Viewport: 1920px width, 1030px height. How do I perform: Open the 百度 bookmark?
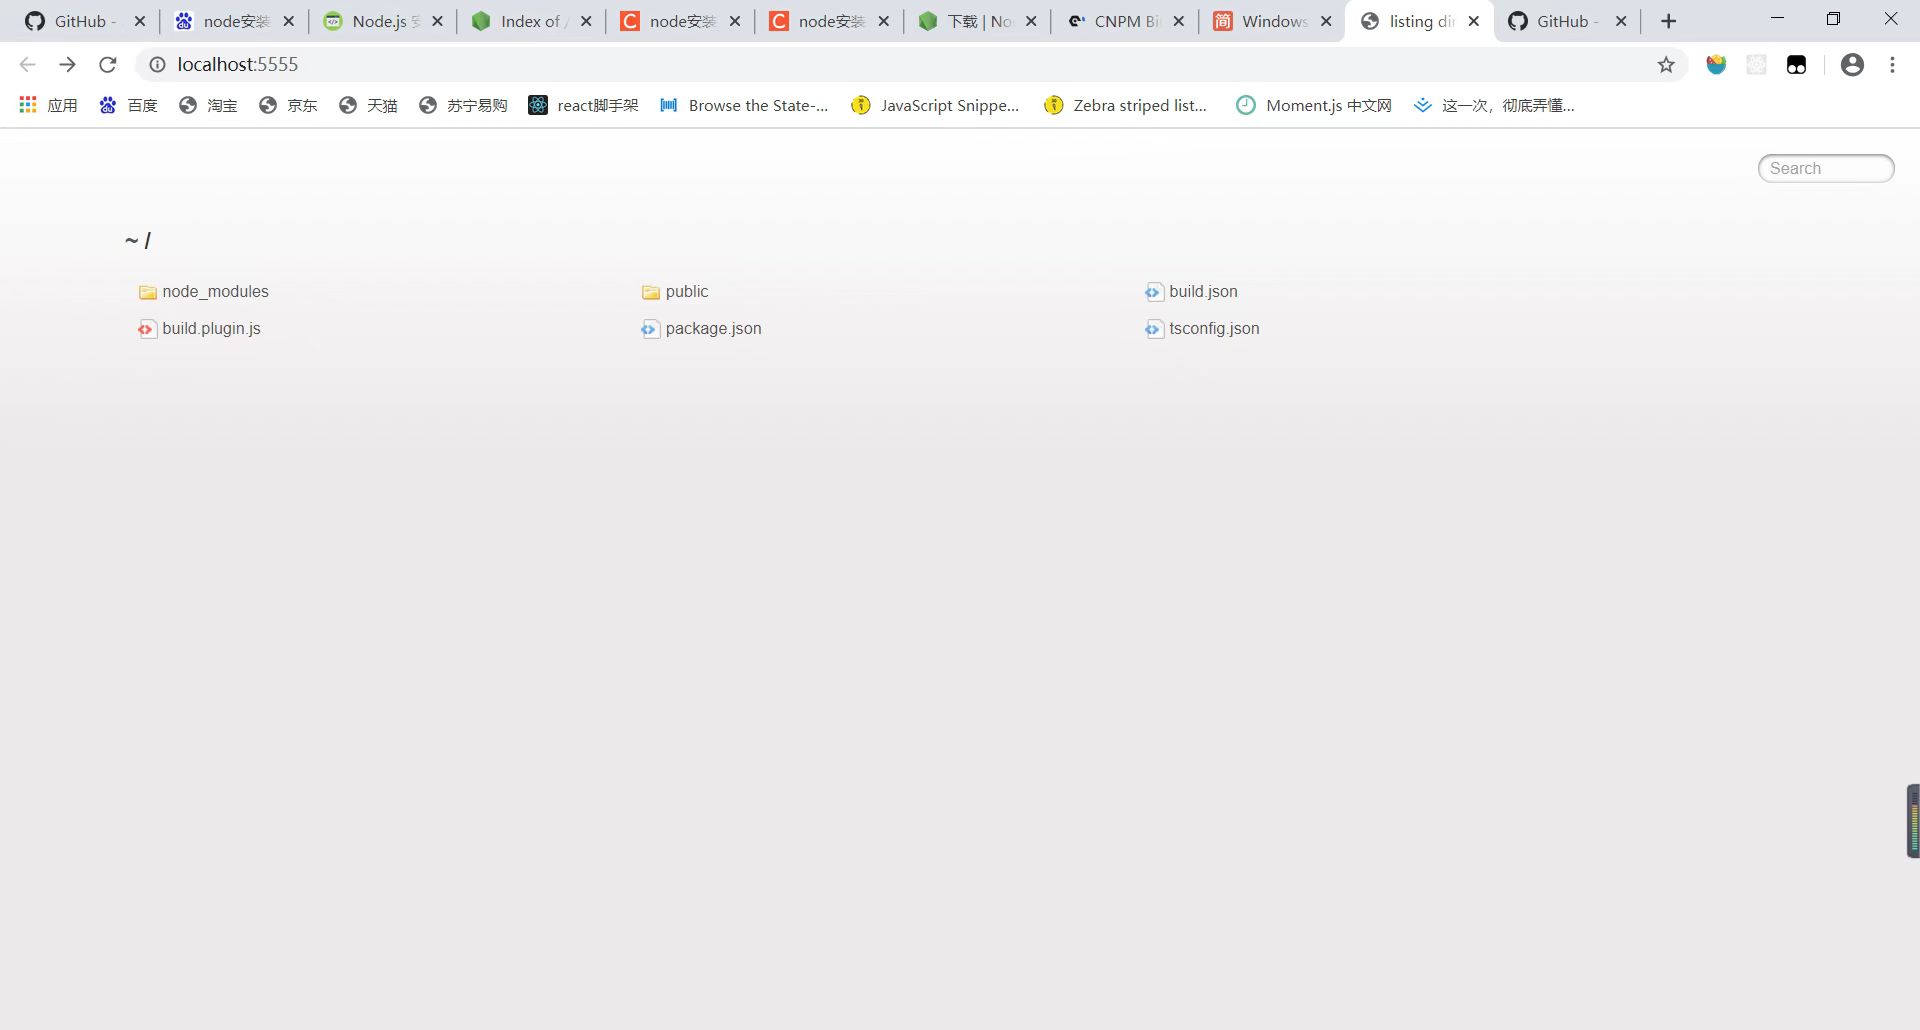(x=128, y=105)
